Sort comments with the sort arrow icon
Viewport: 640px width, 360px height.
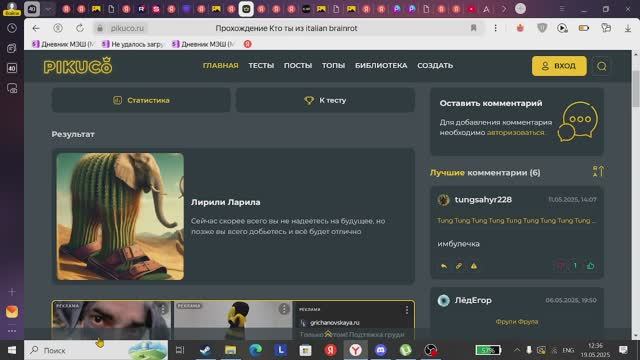(x=598, y=171)
